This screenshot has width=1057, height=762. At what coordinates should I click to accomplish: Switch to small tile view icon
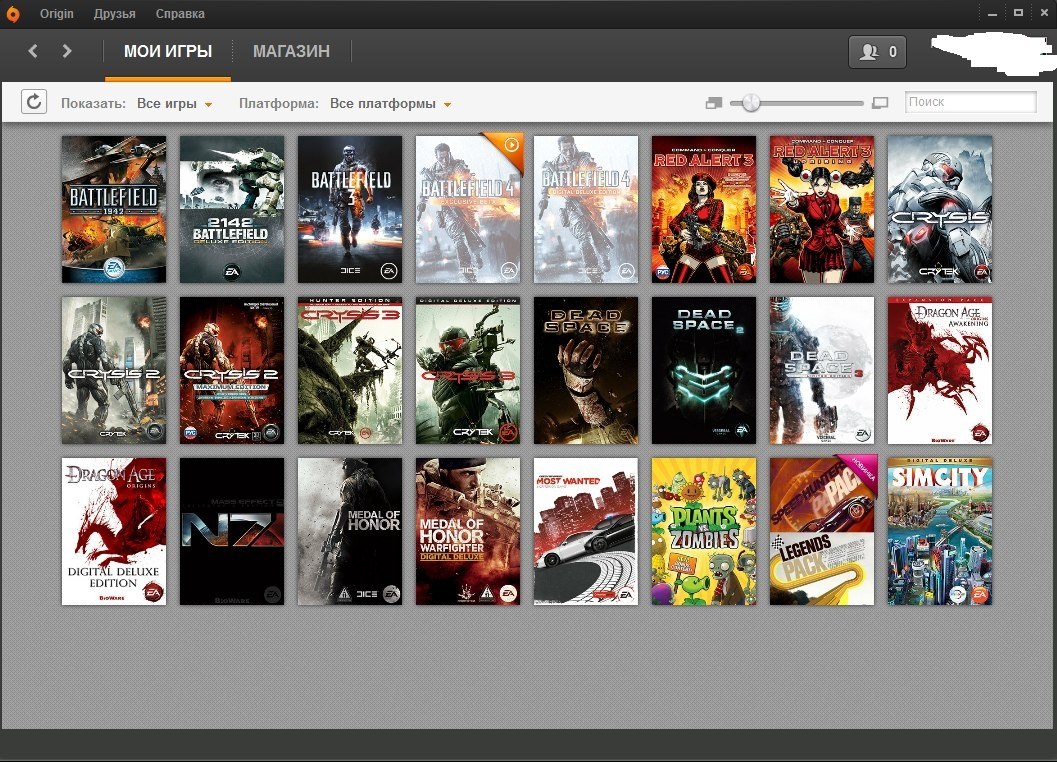coord(713,103)
